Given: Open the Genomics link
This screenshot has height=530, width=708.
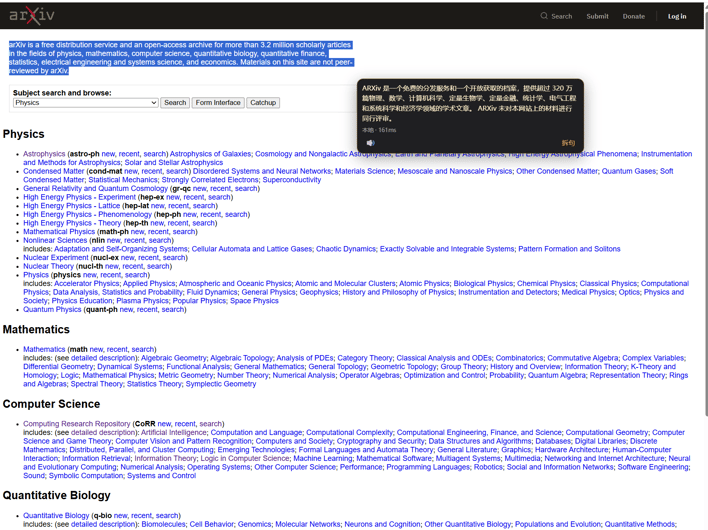Looking at the screenshot, I should coord(255,524).
